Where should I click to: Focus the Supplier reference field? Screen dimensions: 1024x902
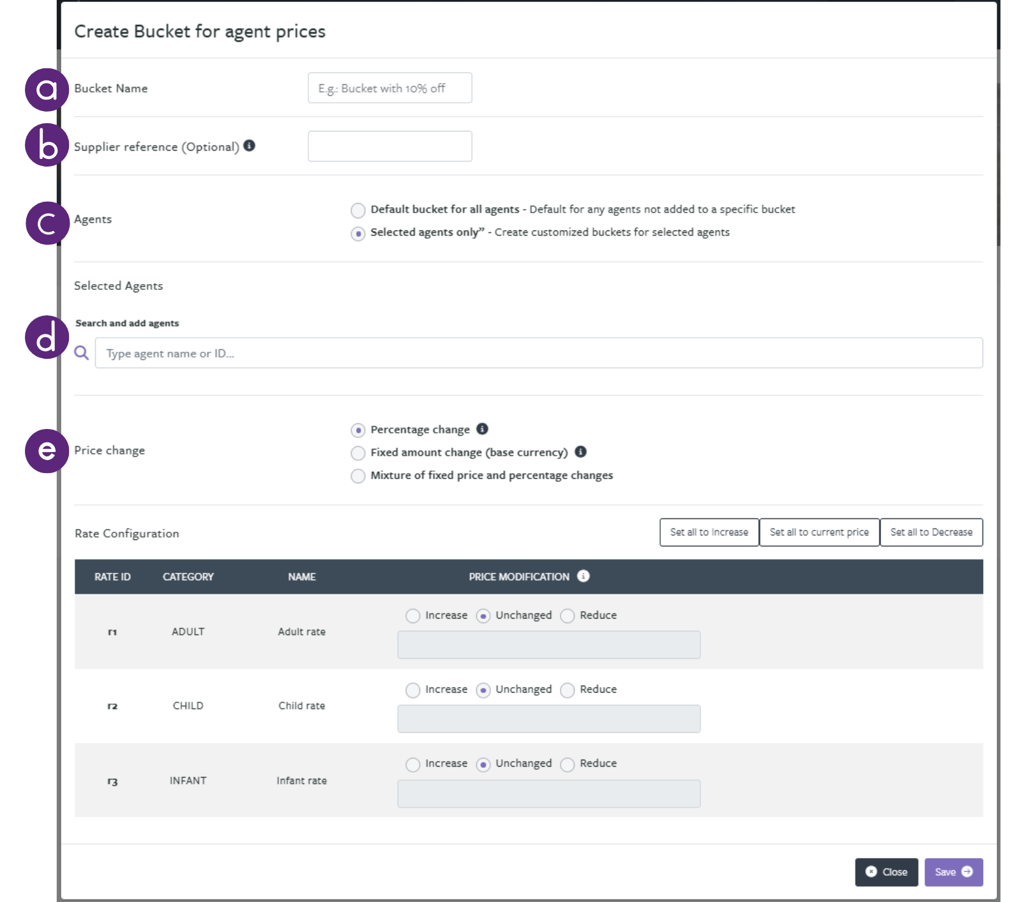[x=390, y=146]
